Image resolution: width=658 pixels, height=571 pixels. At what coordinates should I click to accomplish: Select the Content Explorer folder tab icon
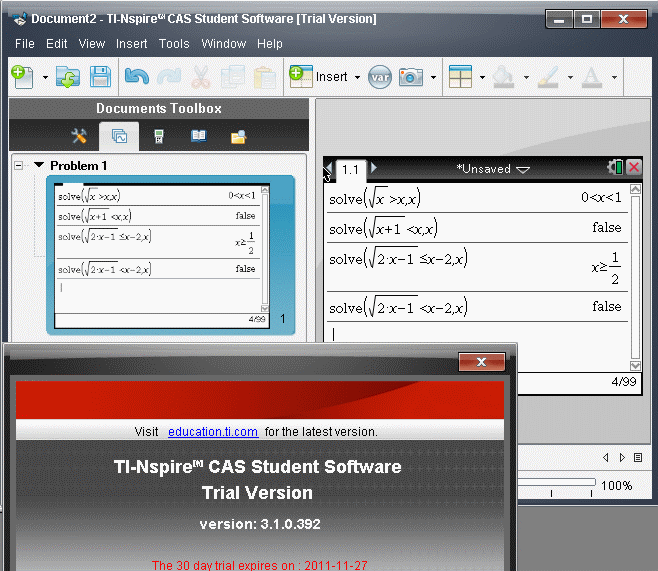[238, 137]
